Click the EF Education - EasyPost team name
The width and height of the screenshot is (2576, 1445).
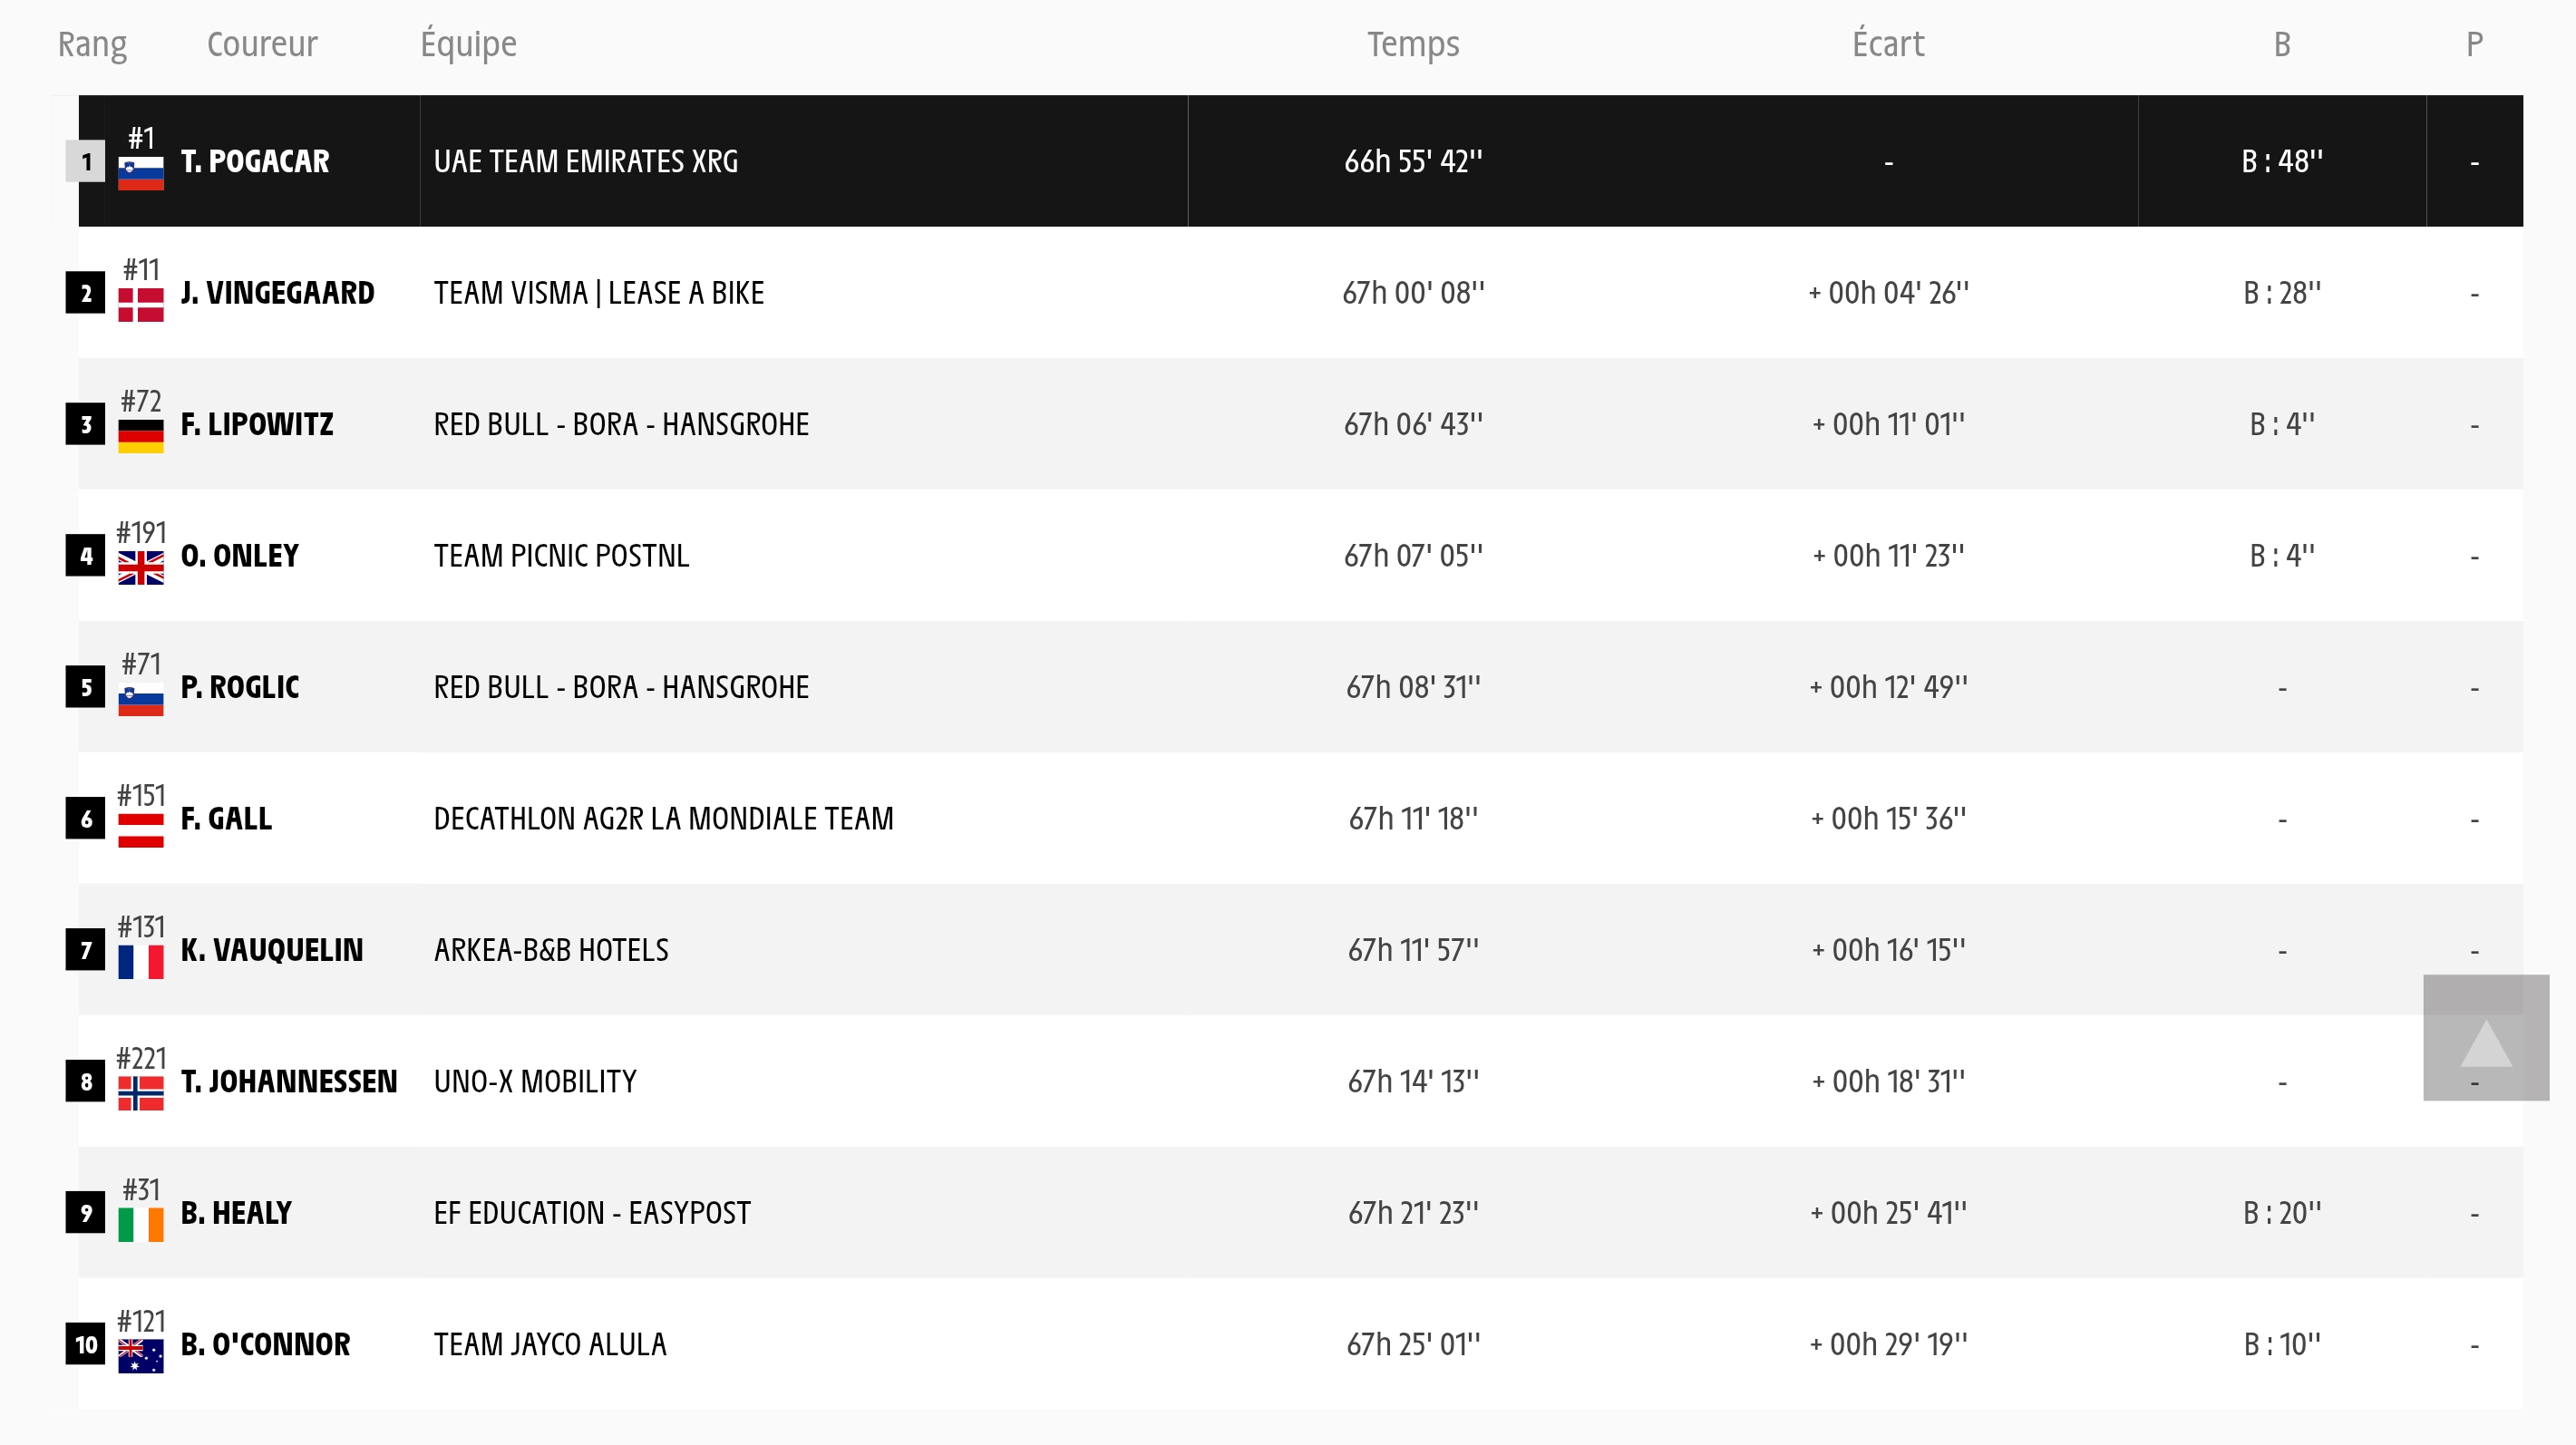(592, 1213)
